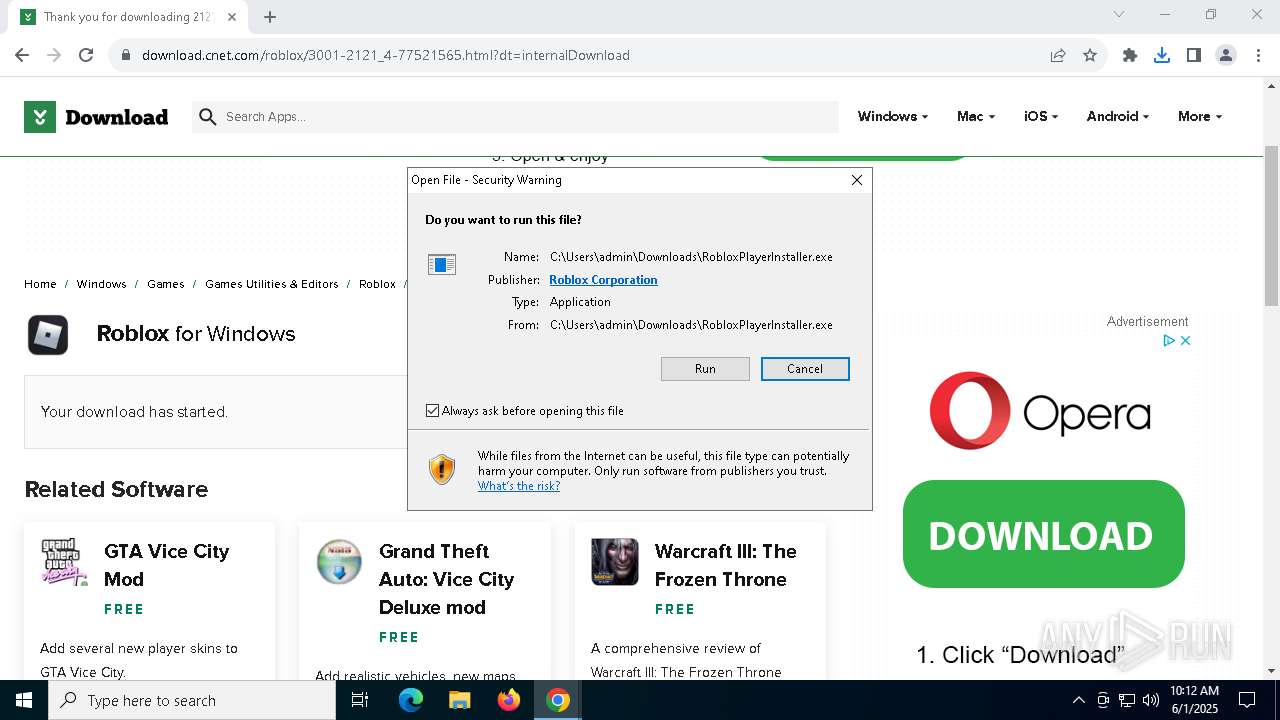
Task: Click the Roblox app icon
Action: point(48,334)
